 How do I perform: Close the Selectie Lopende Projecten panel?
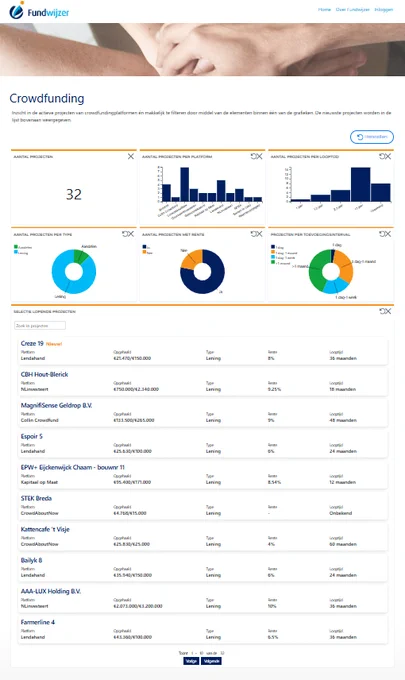tap(388, 311)
